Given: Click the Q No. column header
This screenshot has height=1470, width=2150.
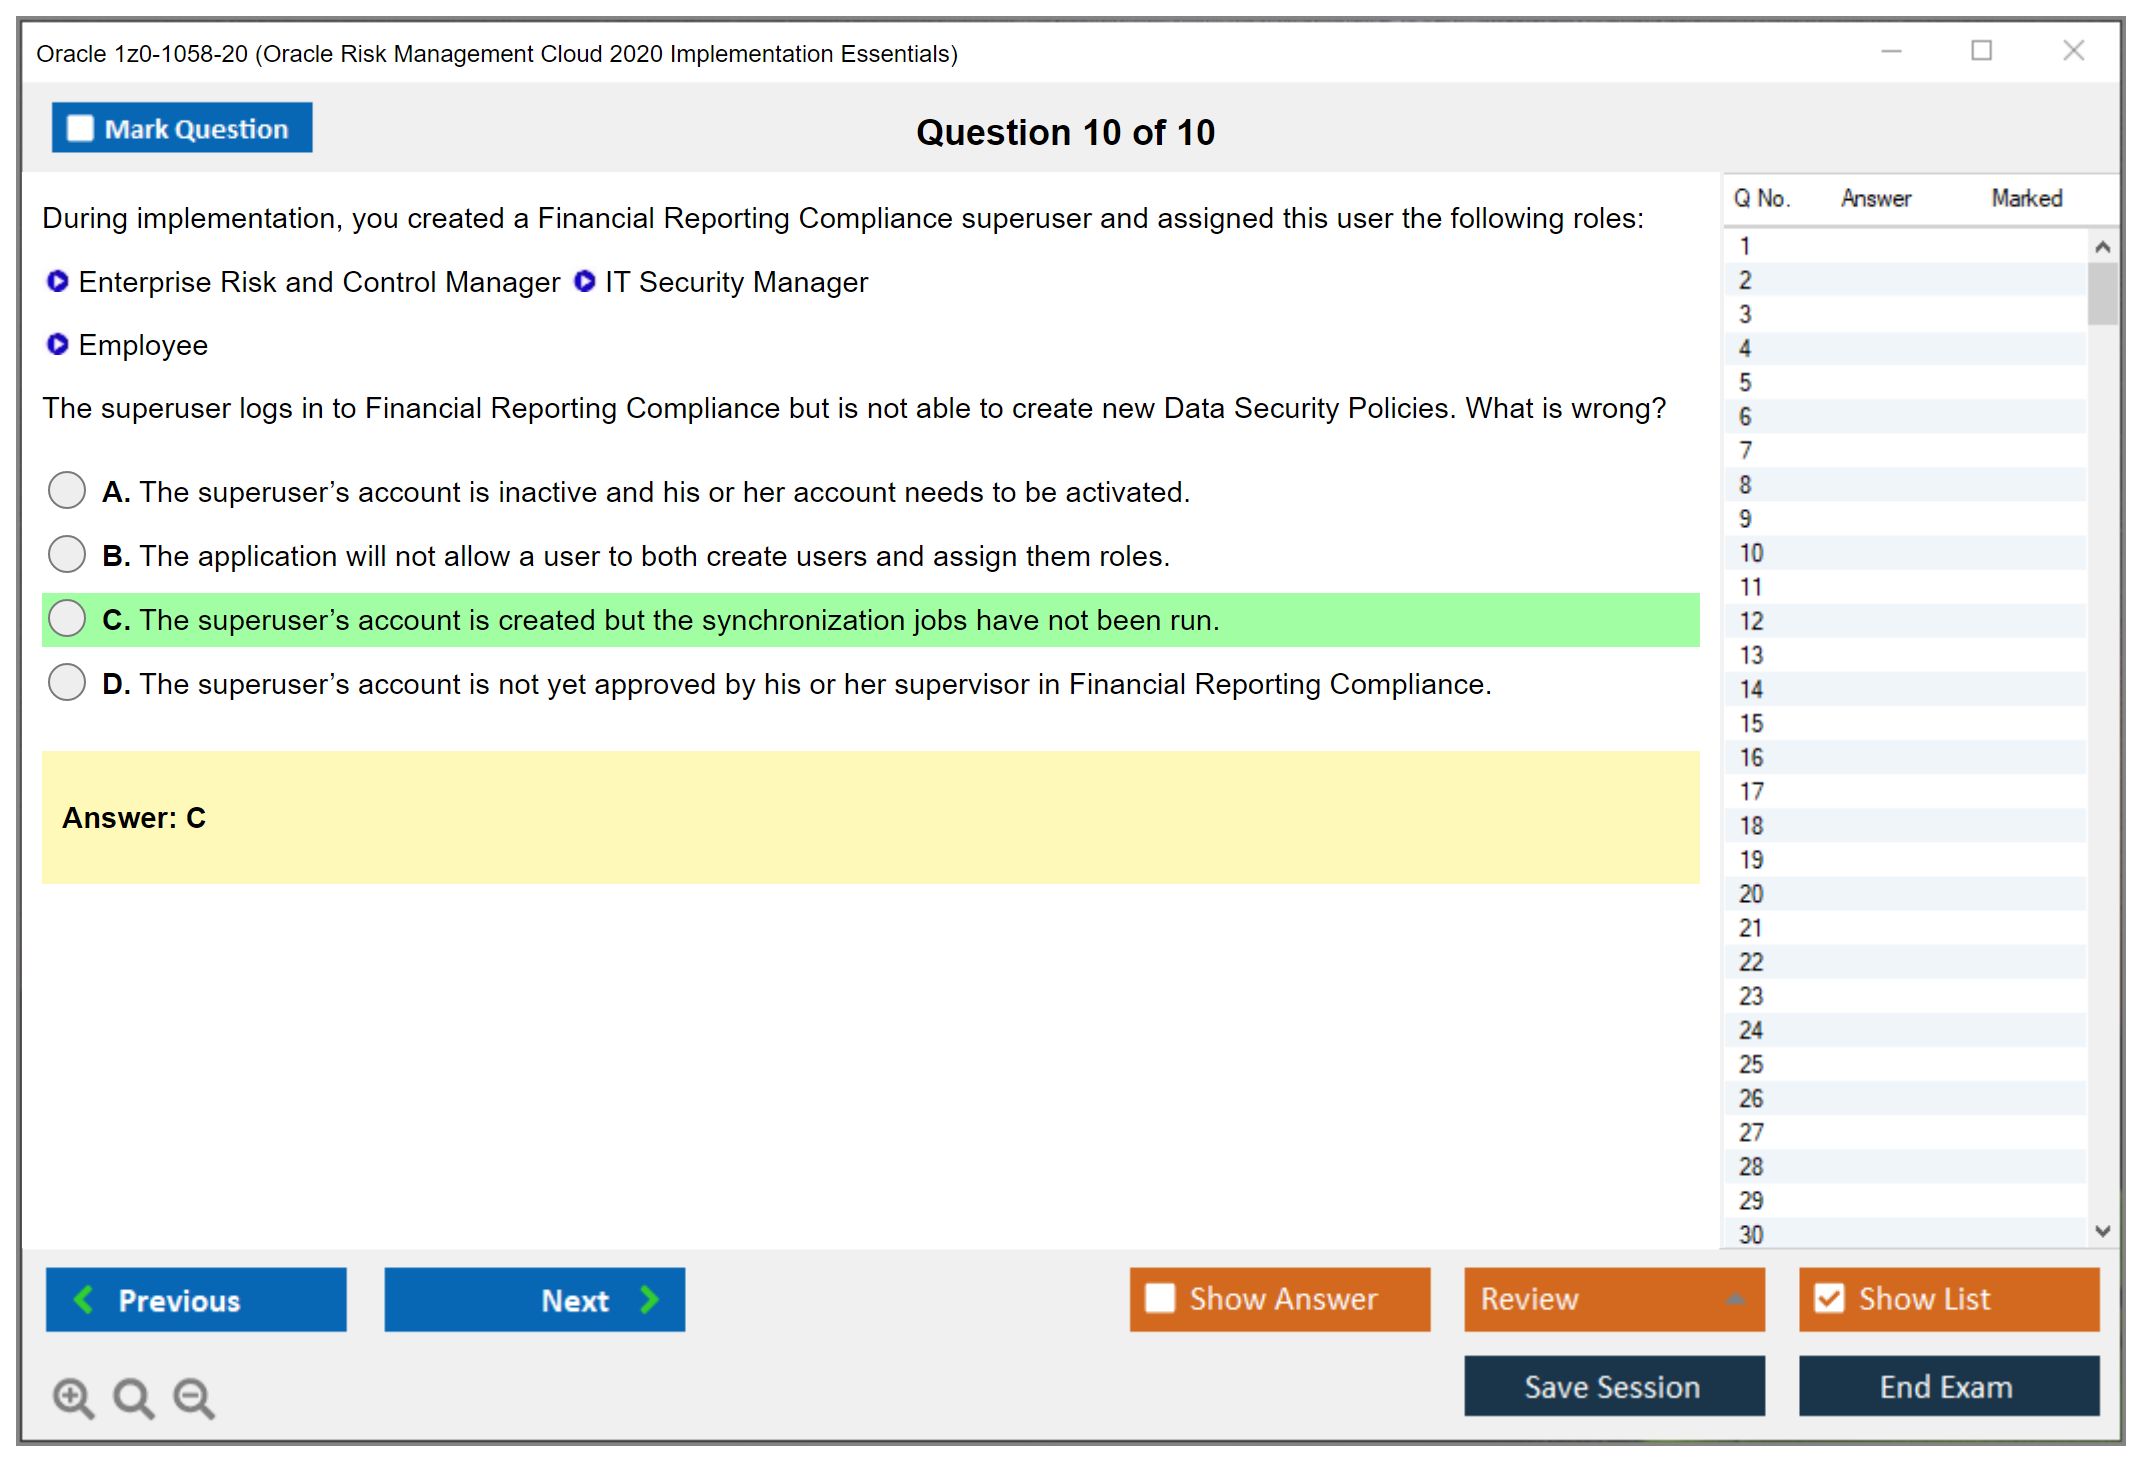Looking at the screenshot, I should coord(1761,198).
